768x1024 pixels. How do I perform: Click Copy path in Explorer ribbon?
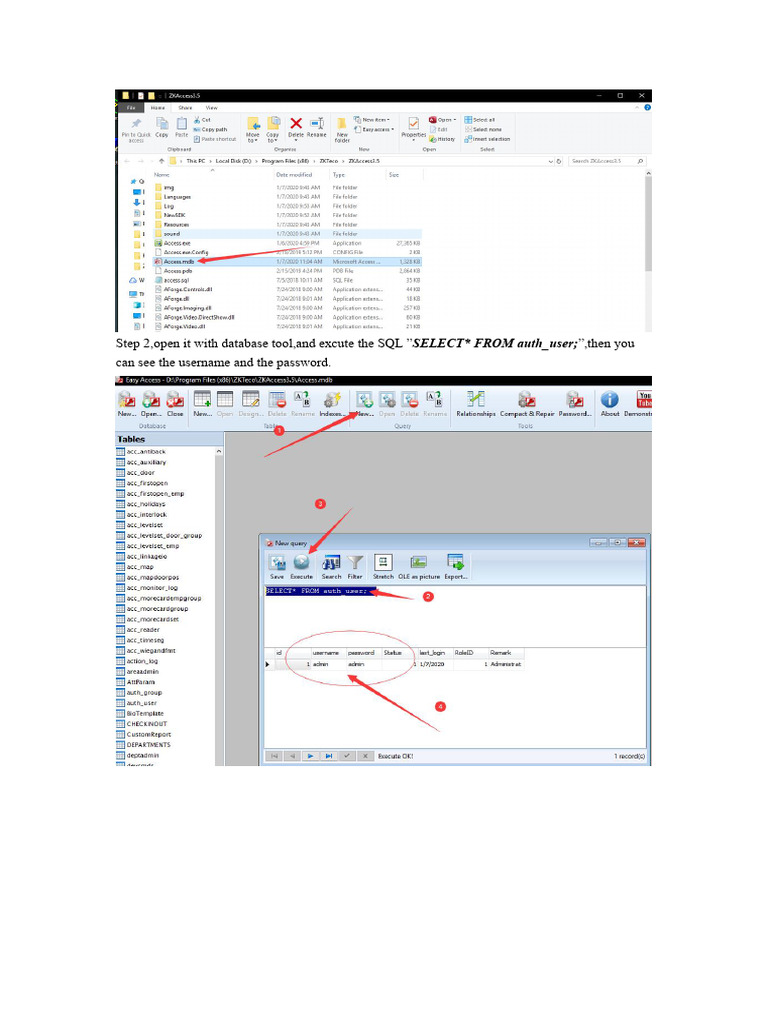(x=210, y=129)
